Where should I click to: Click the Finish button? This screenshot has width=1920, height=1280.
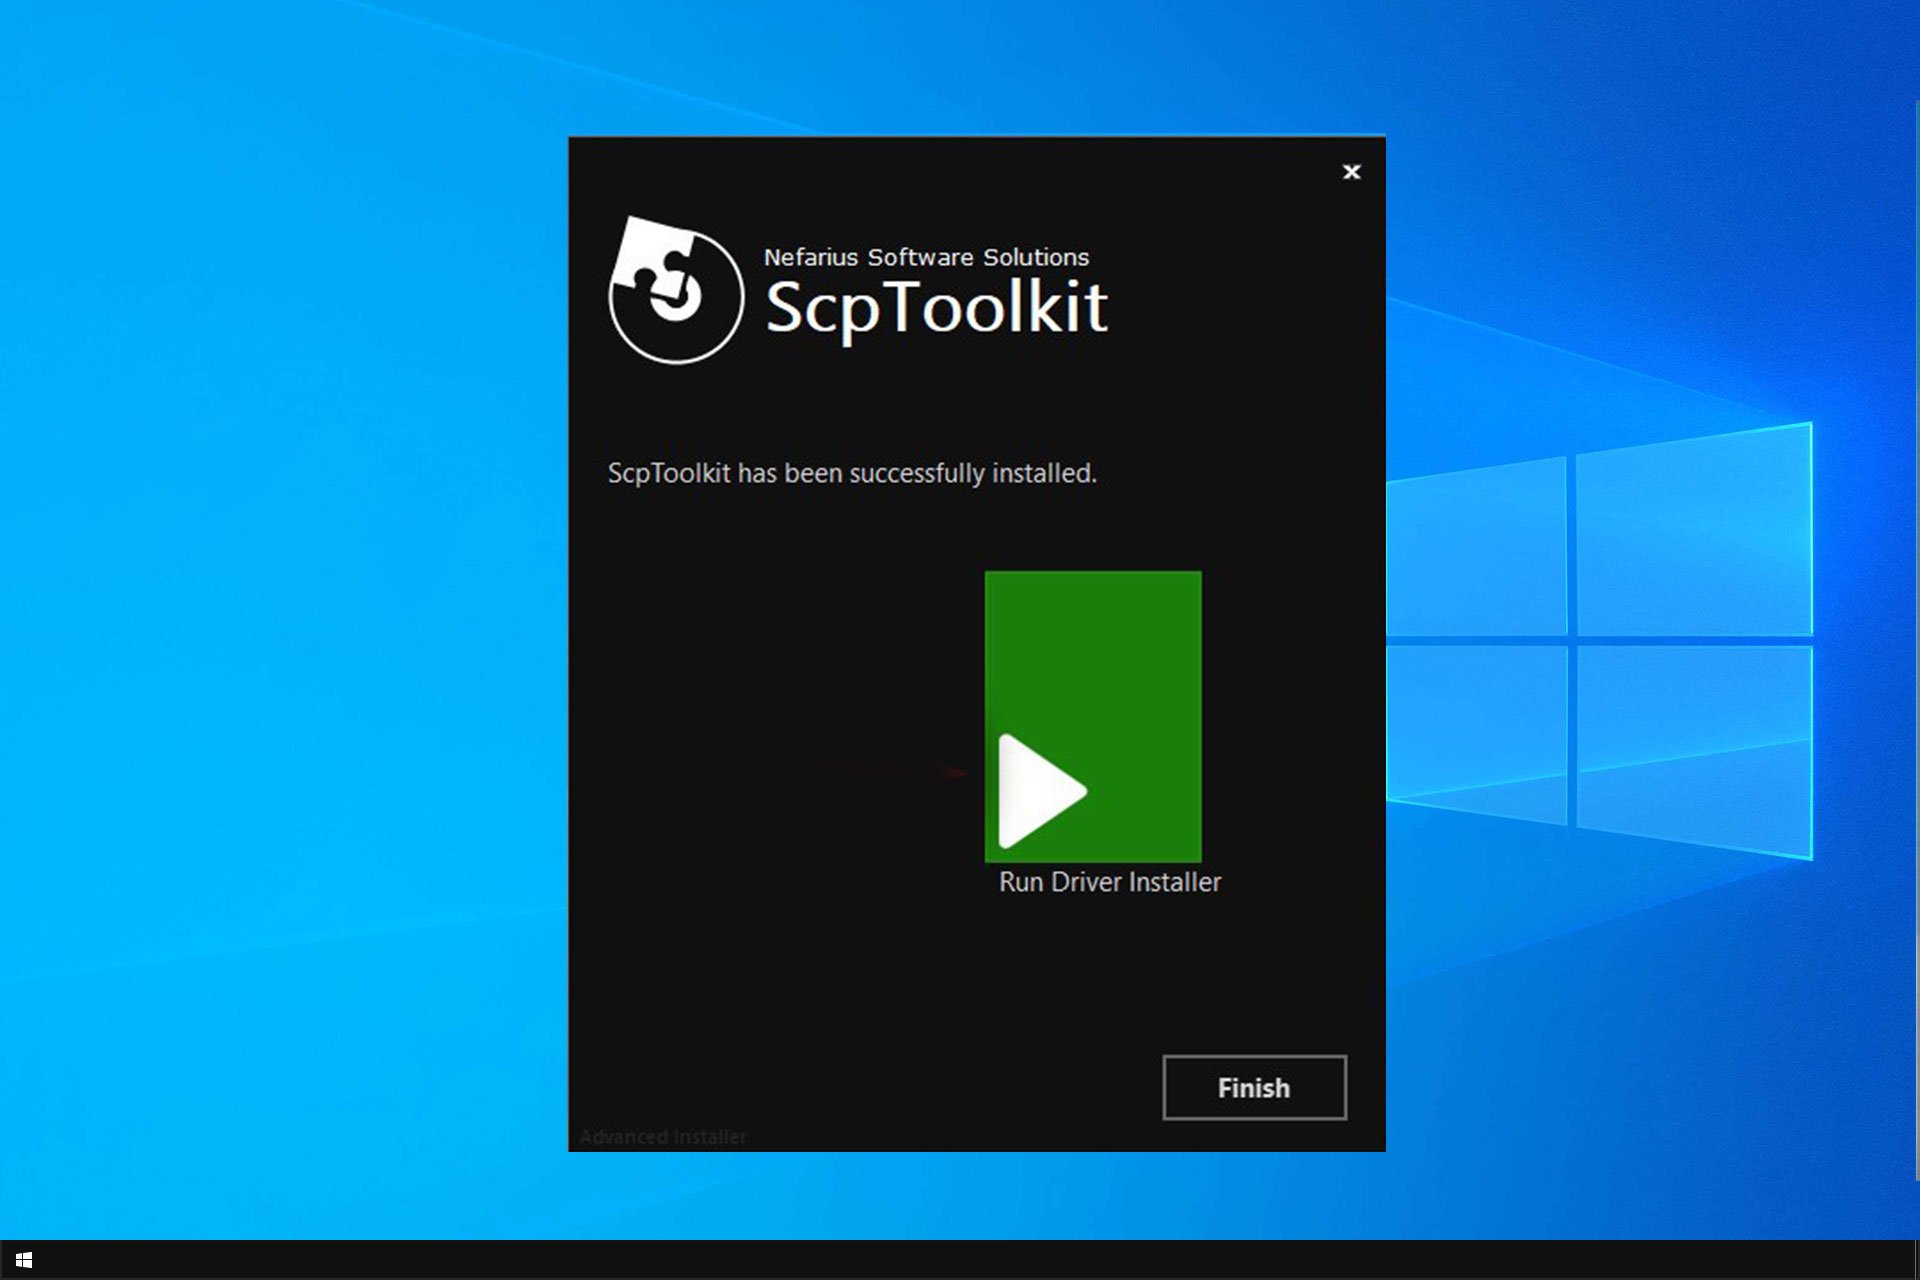(x=1254, y=1087)
